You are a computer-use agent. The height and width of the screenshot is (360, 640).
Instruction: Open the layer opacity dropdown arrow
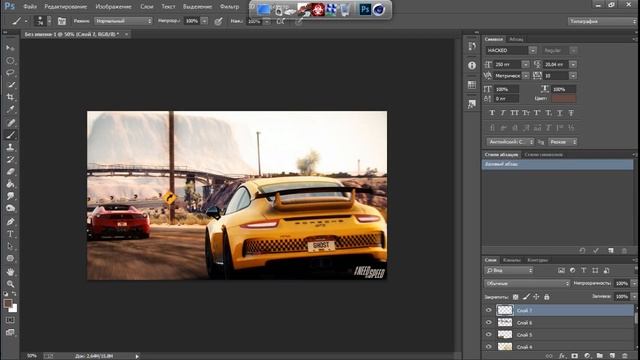pyautogui.click(x=633, y=283)
